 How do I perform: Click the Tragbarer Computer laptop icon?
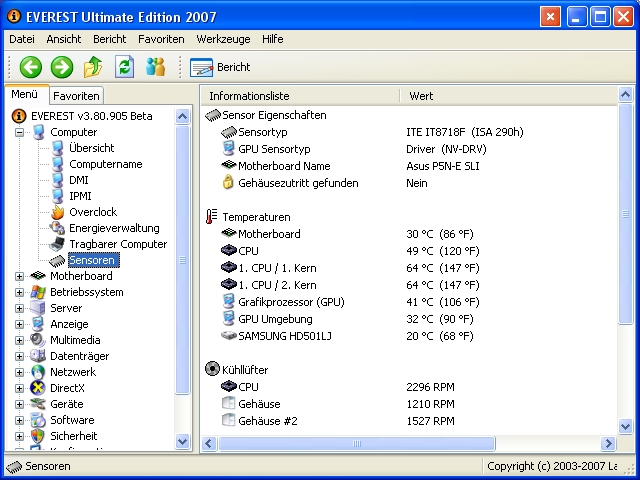coord(57,244)
